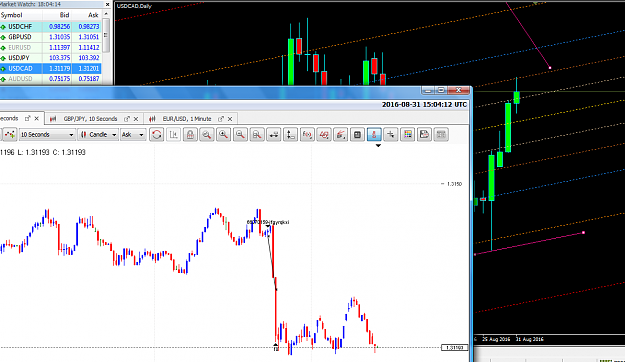625x362 pixels.
Task: Open the 10 Seconds period dropdown
Action: pos(47,135)
